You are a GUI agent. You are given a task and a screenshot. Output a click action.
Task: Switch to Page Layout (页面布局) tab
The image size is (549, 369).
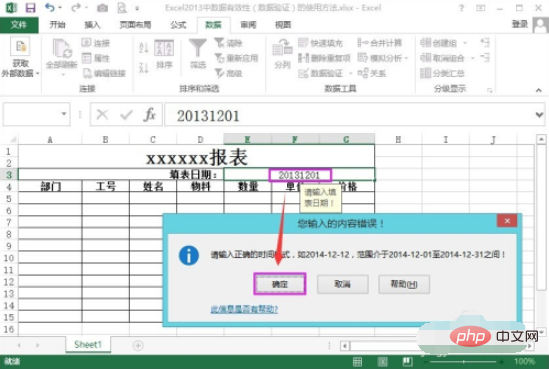click(135, 25)
